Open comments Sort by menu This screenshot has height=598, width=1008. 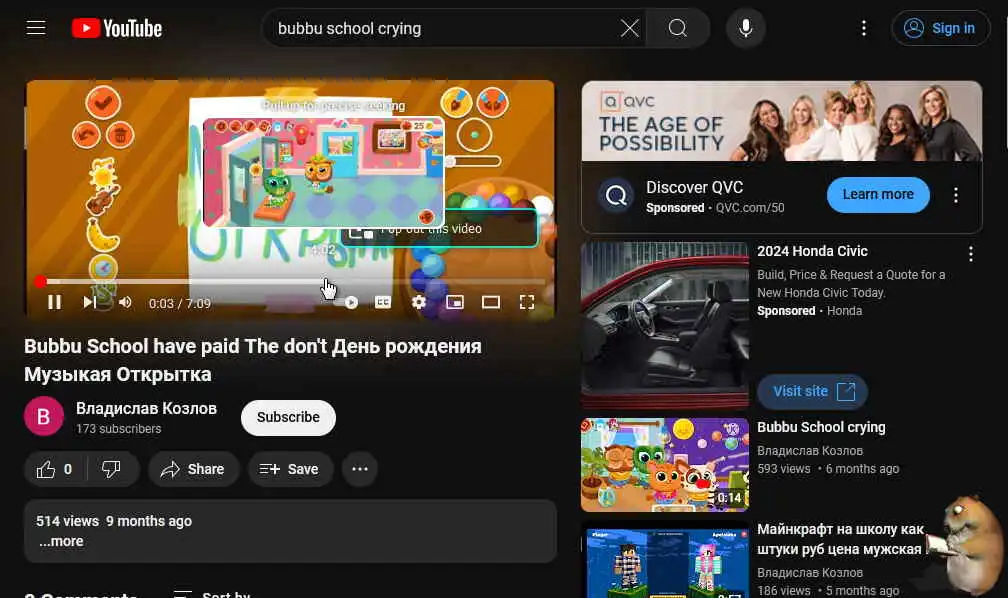click(x=212, y=594)
